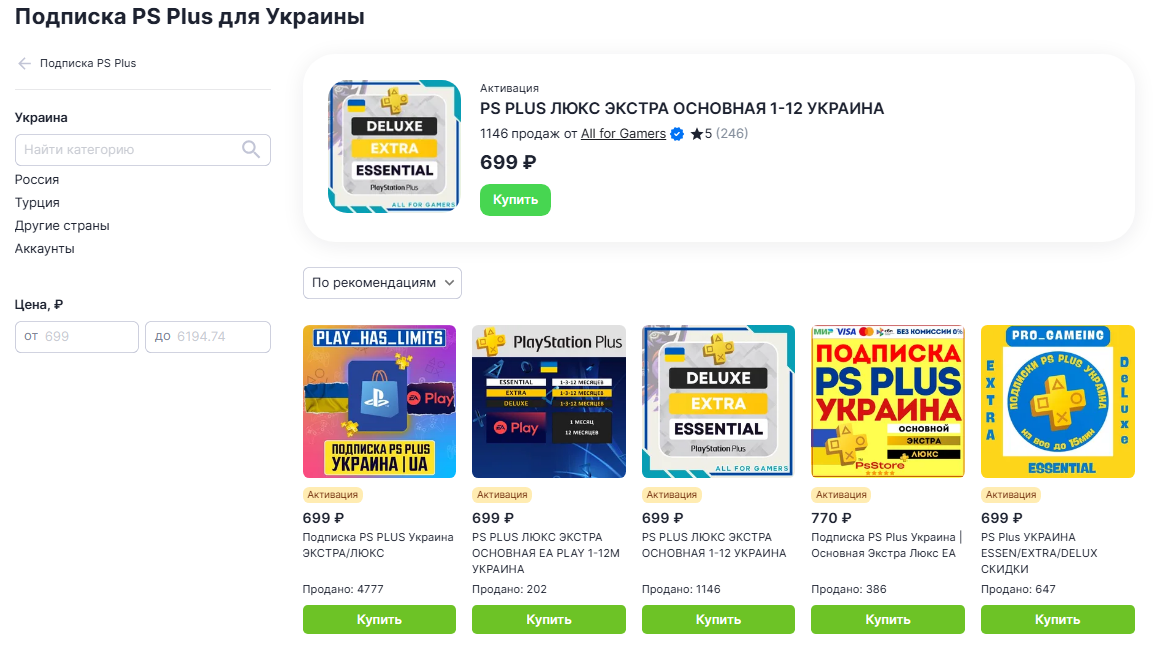This screenshot has height=648, width=1160.
Task: Focus the Найти категорию search field
Action: pyautogui.click(x=143, y=149)
